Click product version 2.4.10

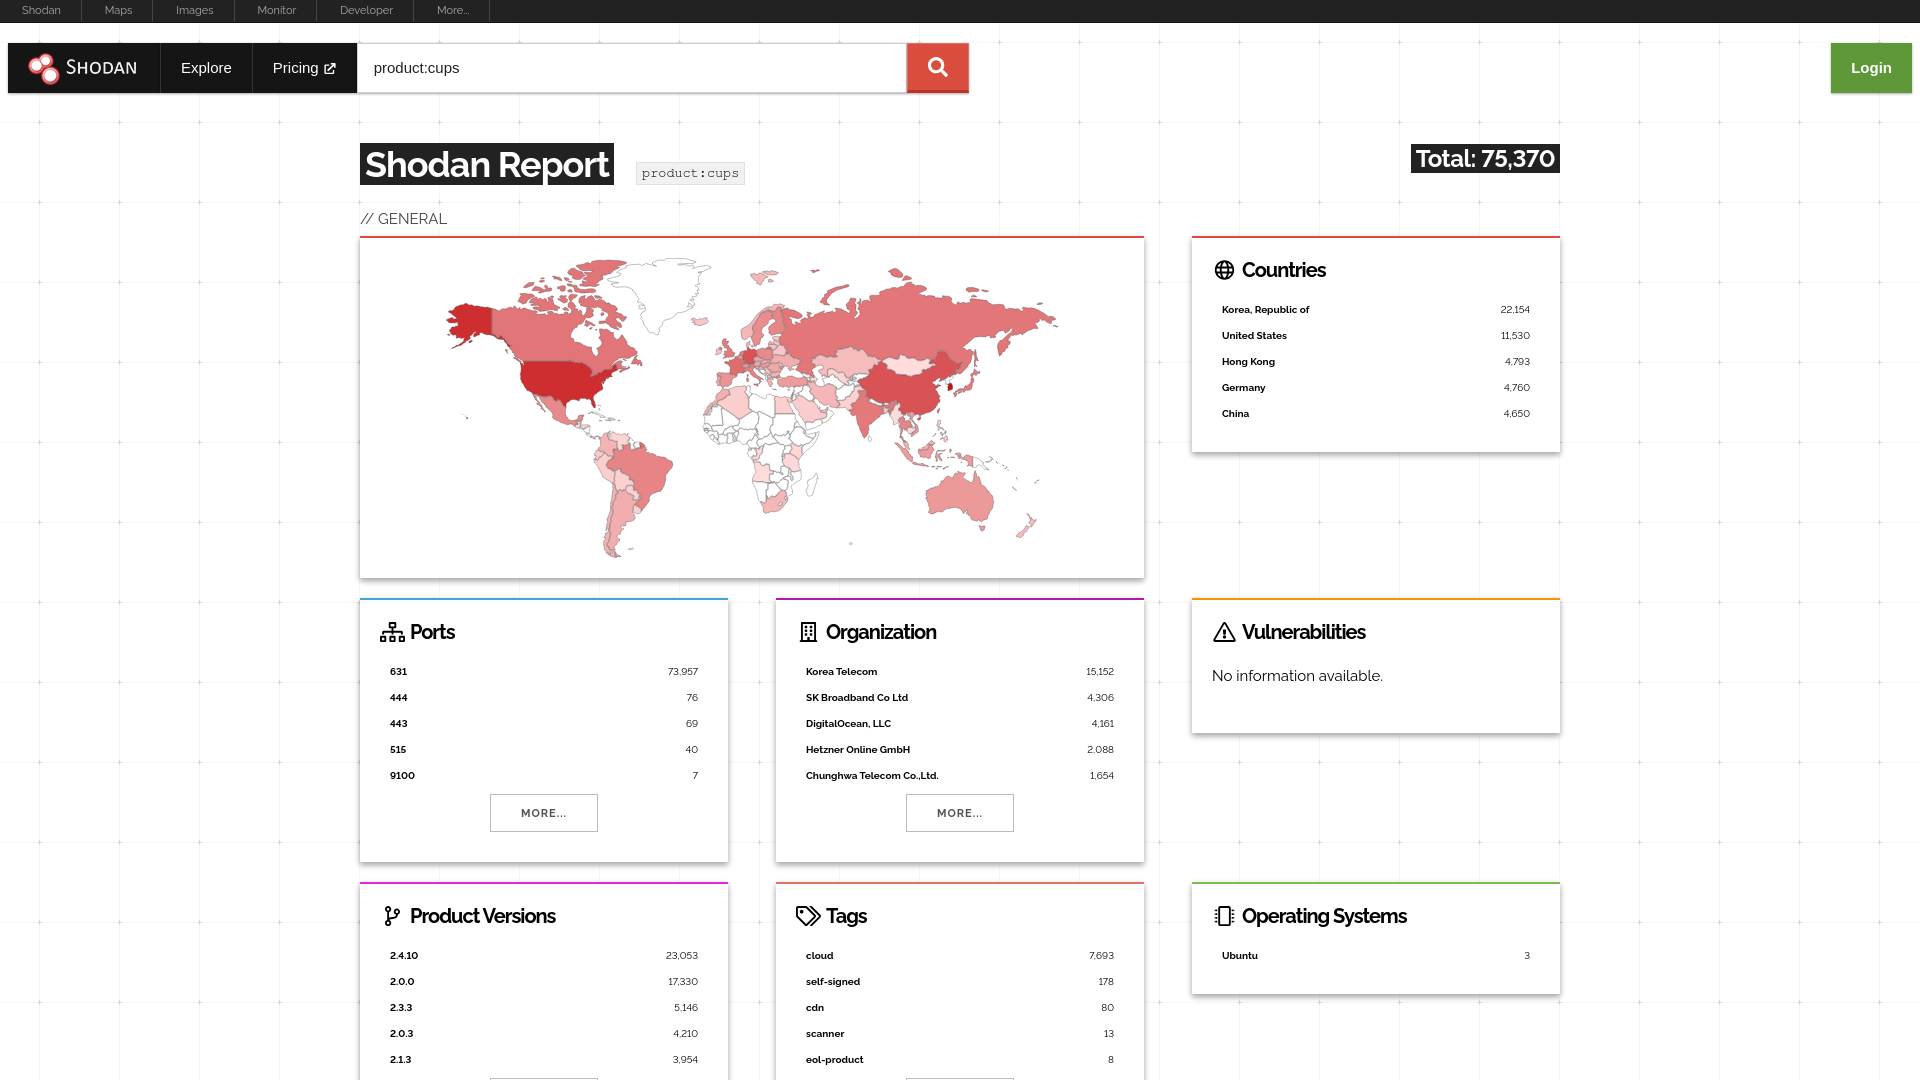544,956
